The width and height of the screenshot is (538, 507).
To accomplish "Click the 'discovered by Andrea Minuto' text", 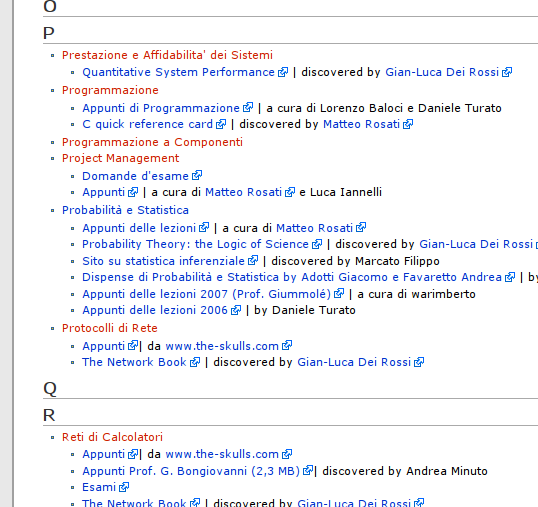I will [x=405, y=471].
